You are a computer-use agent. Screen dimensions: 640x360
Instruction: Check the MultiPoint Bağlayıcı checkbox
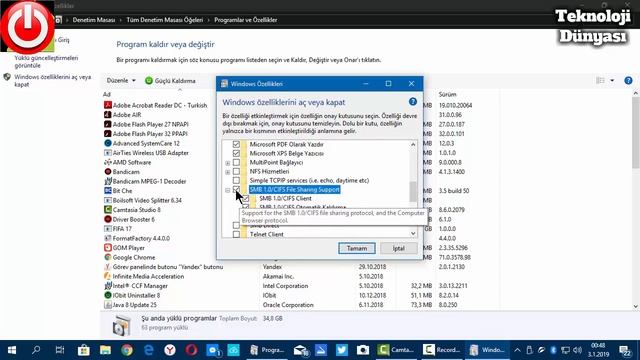click(236, 162)
